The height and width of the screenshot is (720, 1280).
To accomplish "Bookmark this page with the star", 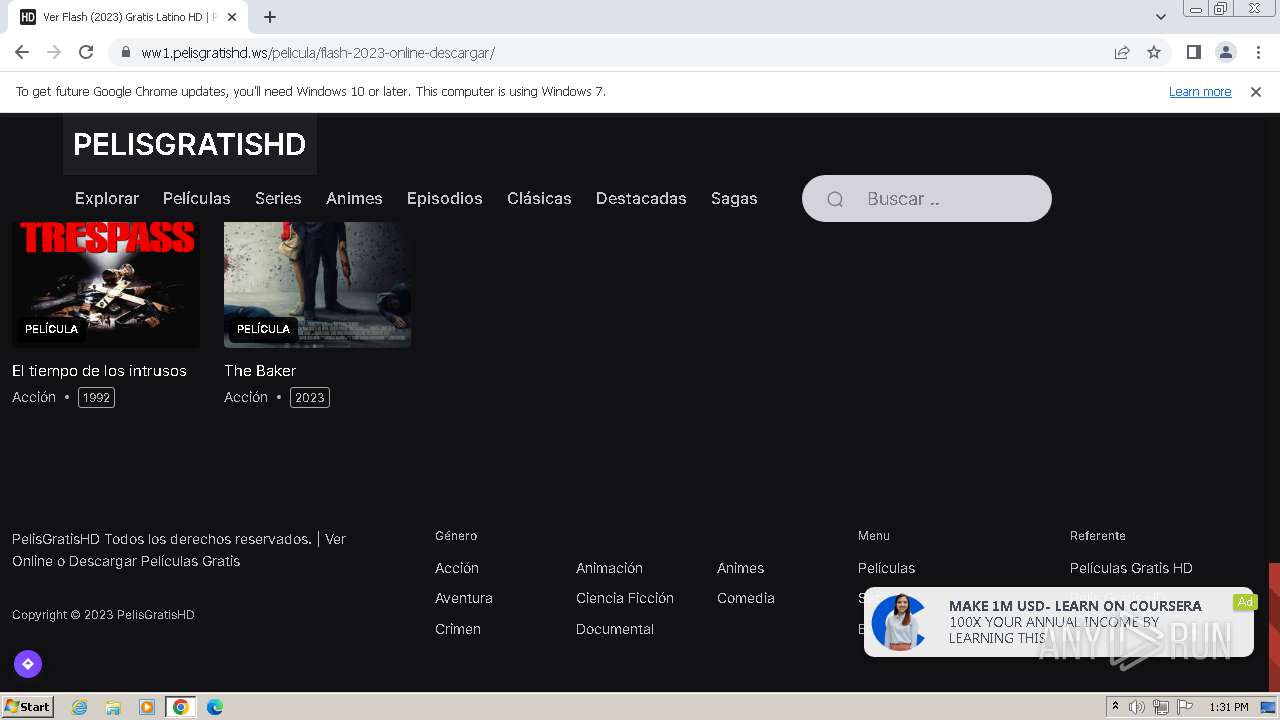I will [1154, 52].
